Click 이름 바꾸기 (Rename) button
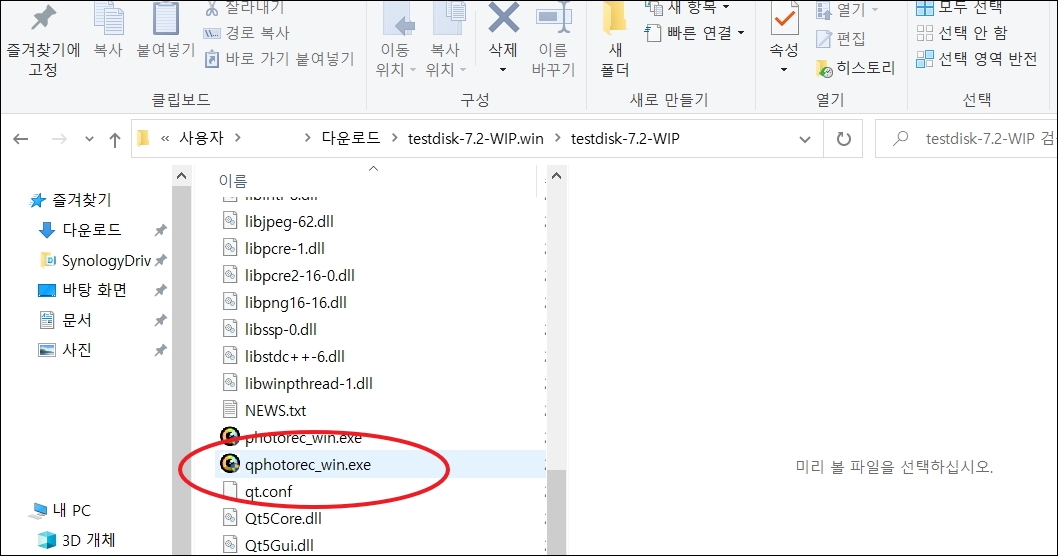 click(x=553, y=40)
